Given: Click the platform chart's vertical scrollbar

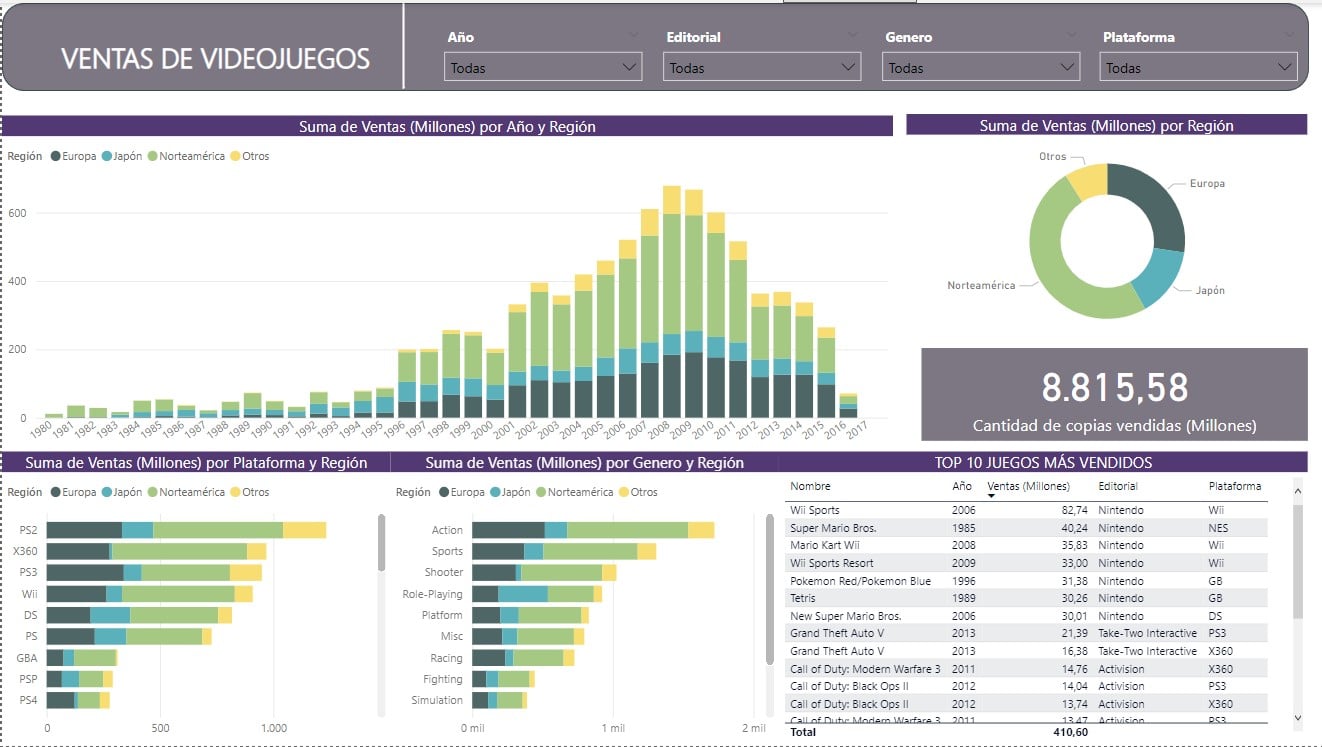Looking at the screenshot, I should (x=381, y=543).
